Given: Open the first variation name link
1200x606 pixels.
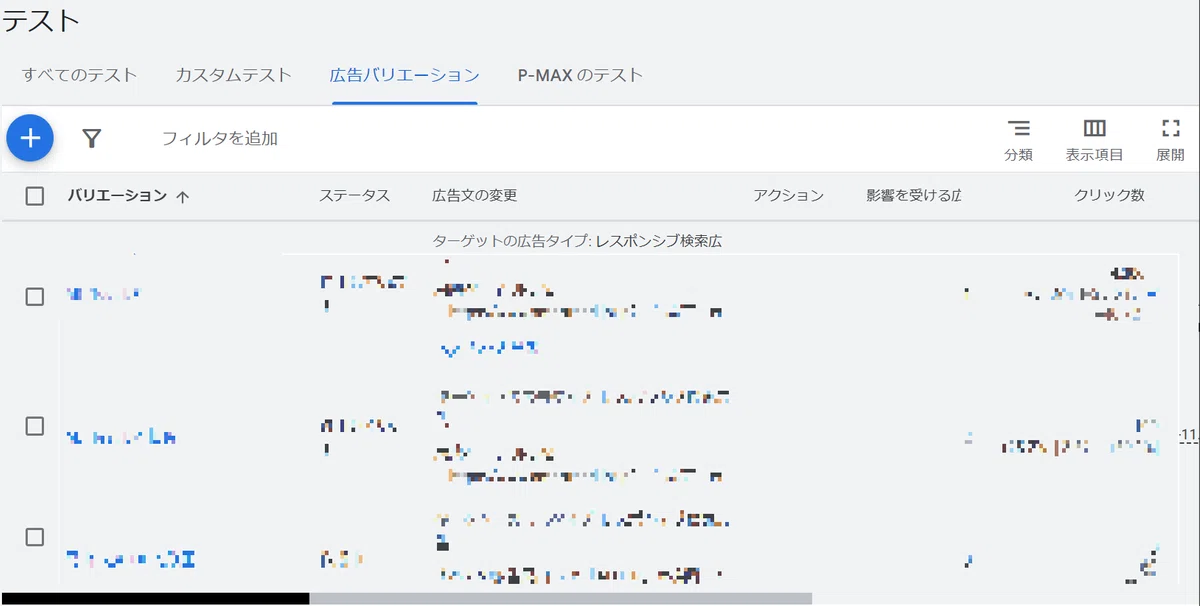Looking at the screenshot, I should (x=103, y=294).
